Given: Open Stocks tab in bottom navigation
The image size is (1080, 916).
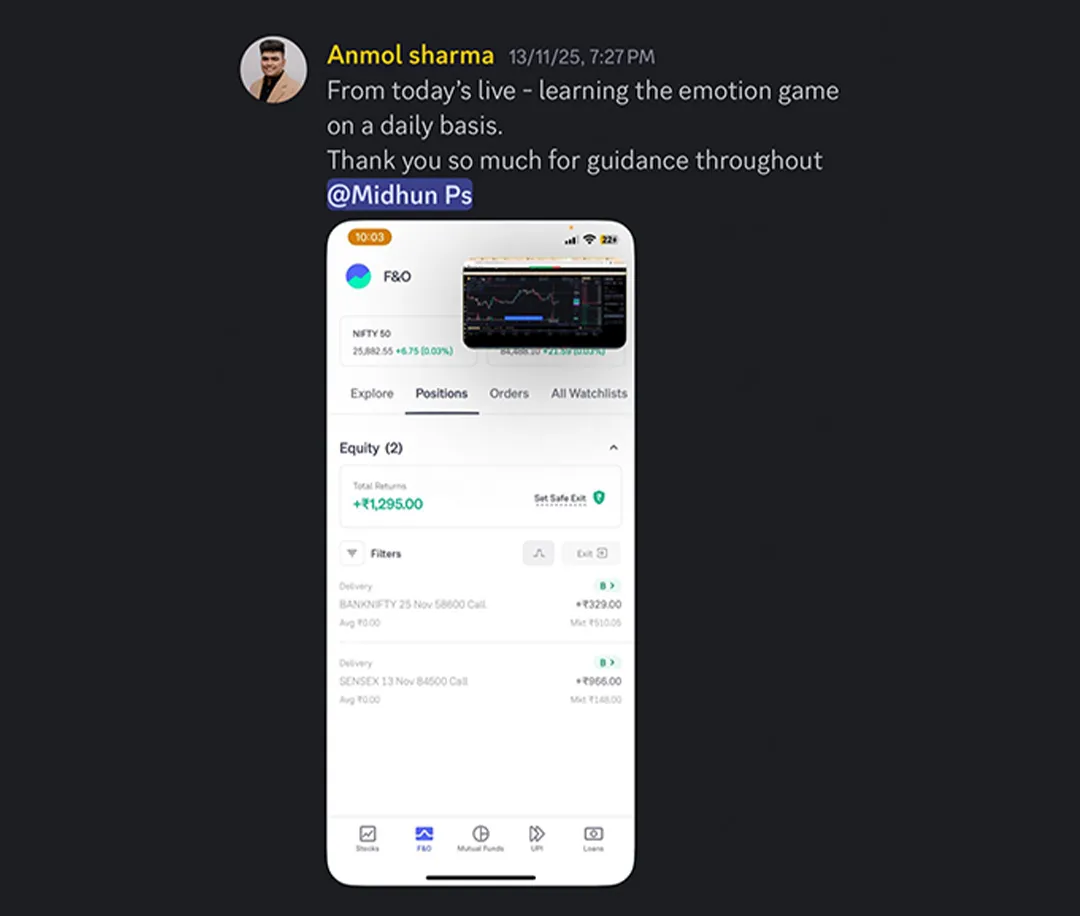Looking at the screenshot, I should point(368,838).
